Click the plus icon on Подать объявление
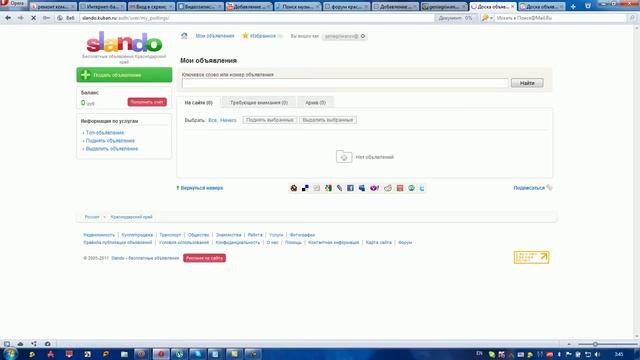 [x=85, y=75]
